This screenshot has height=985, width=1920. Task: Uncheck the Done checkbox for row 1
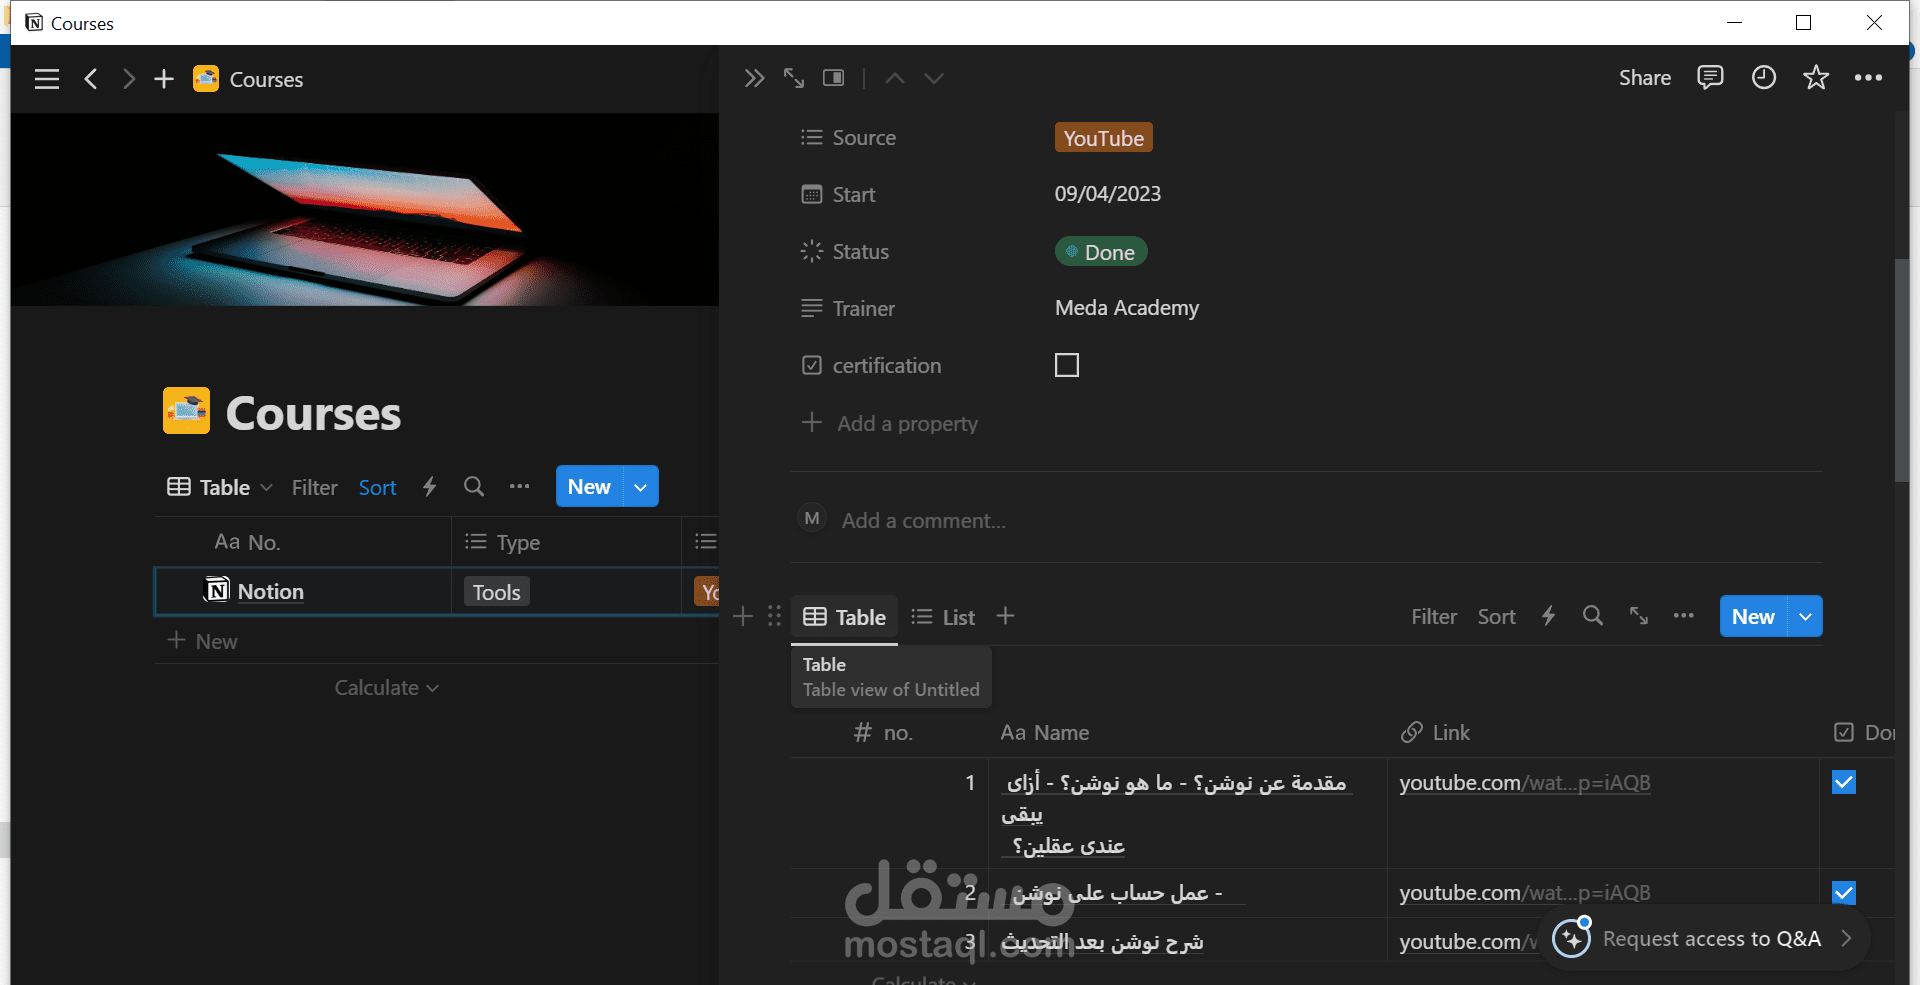[1844, 782]
